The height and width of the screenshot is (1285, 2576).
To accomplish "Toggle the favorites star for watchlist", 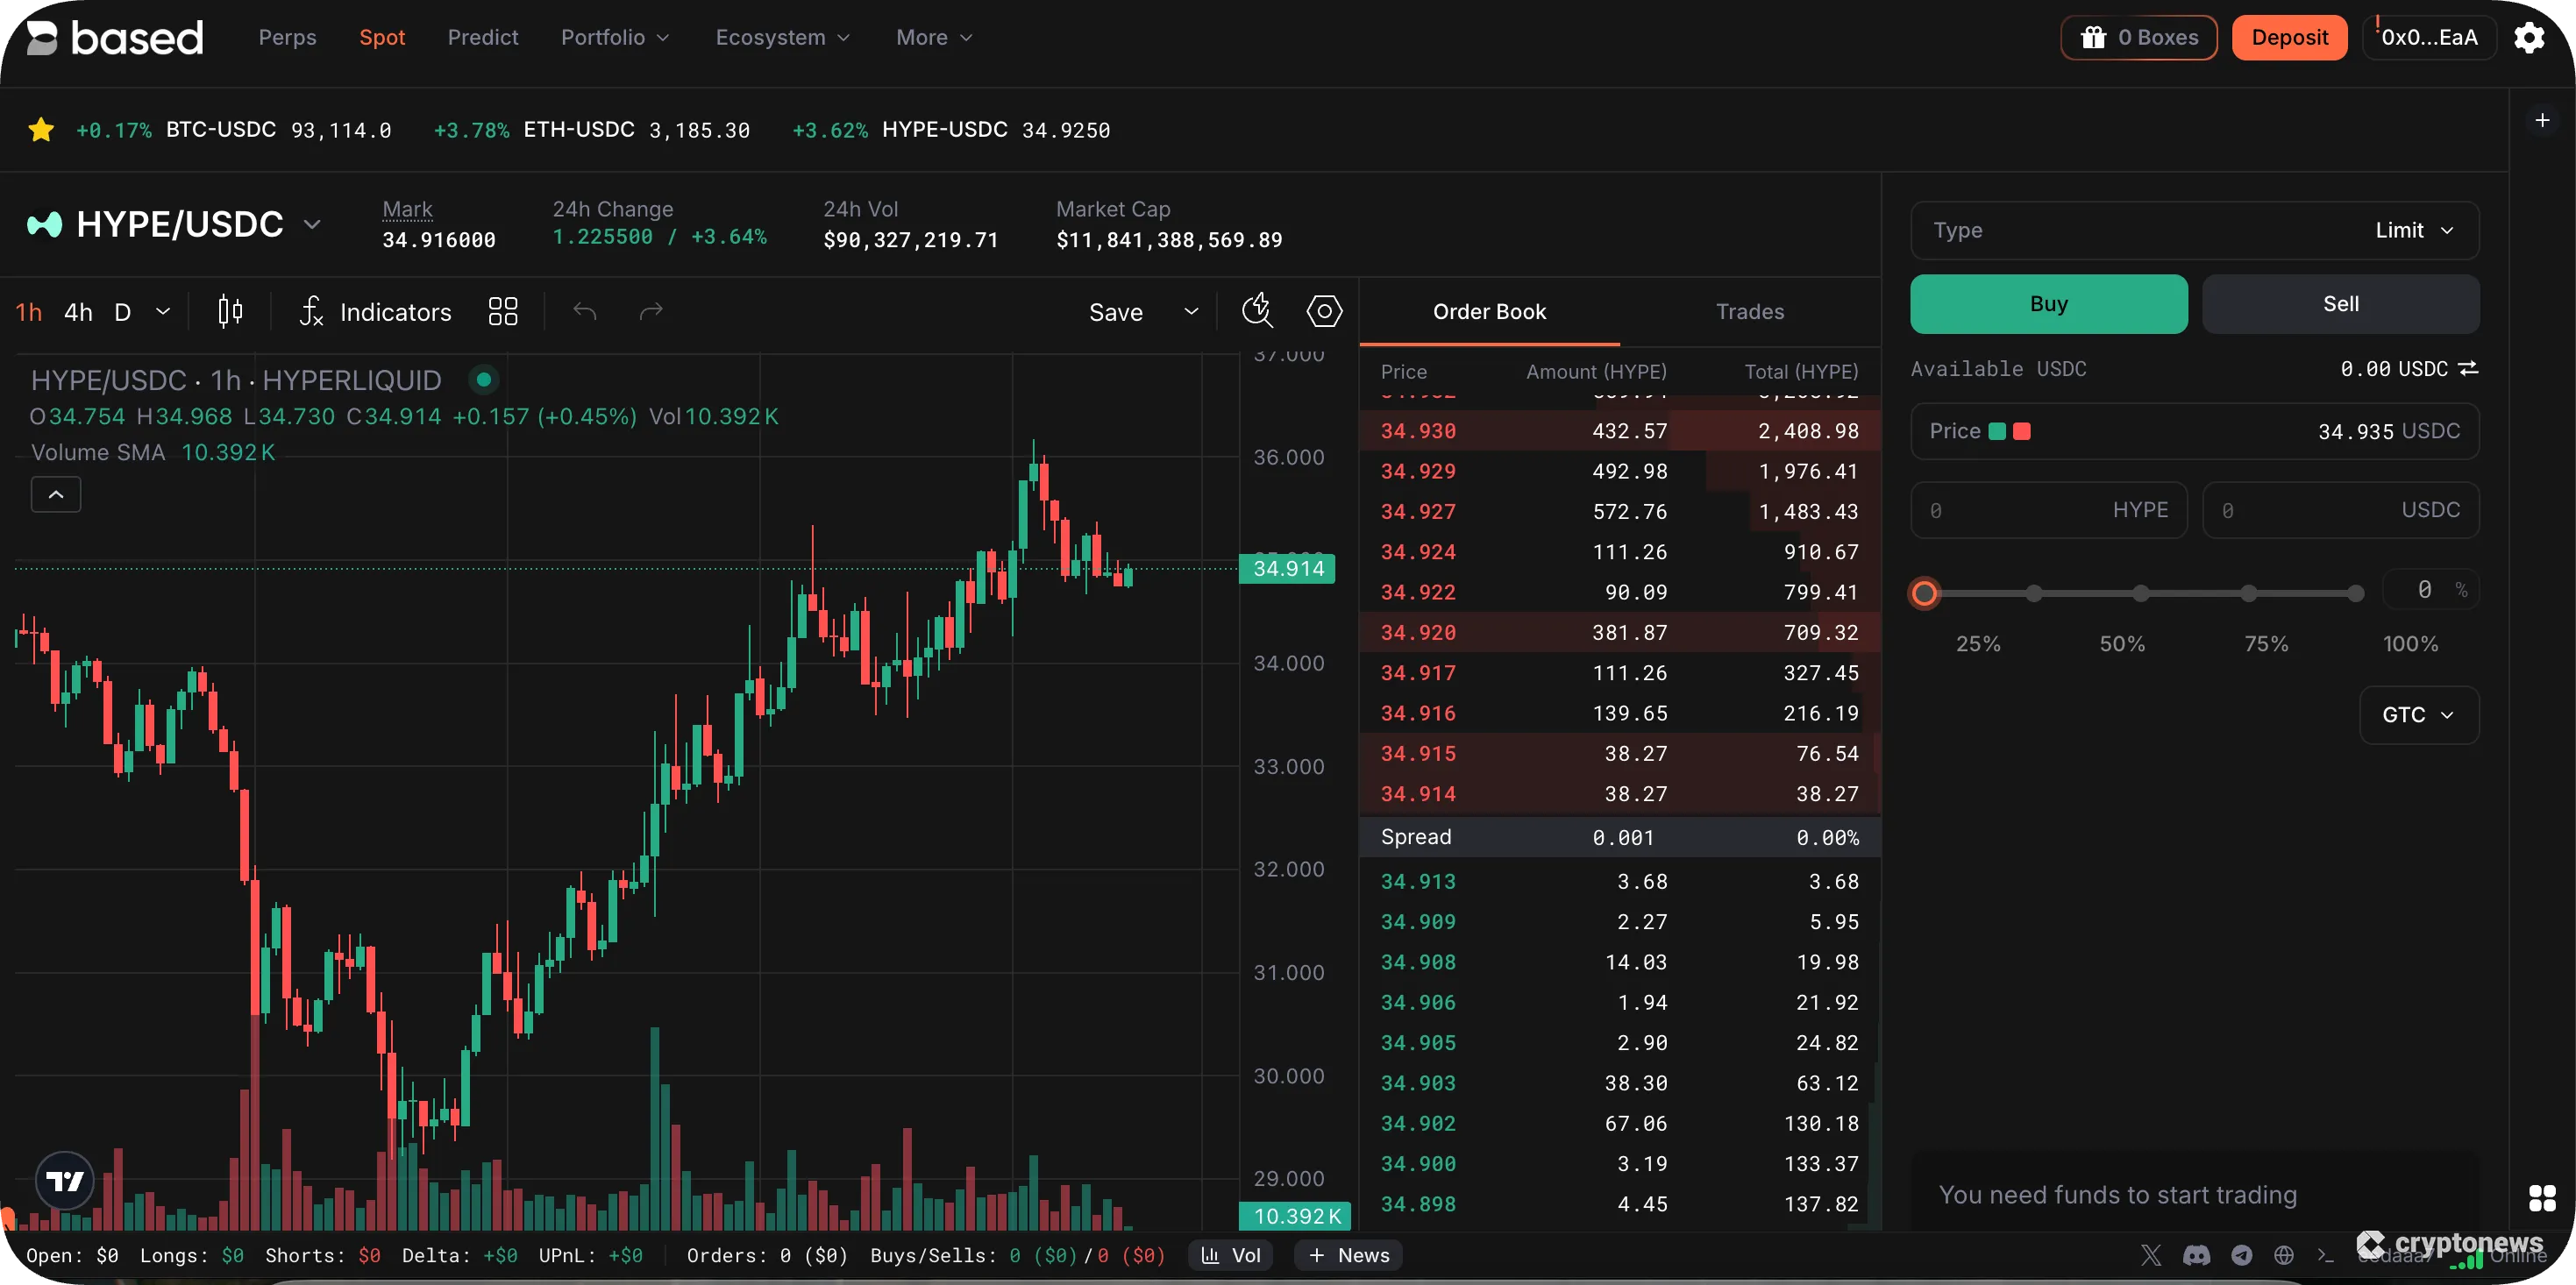I will 41,129.
